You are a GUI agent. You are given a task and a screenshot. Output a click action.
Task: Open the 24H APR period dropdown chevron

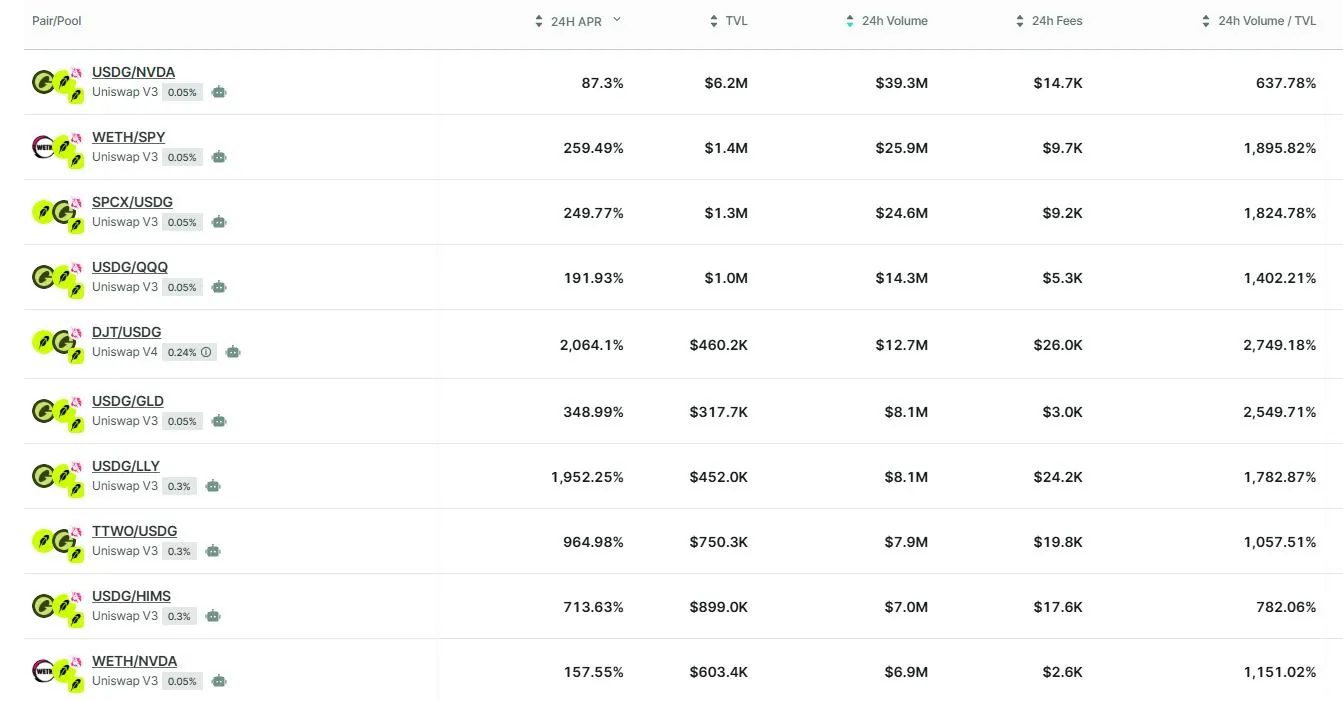tap(617, 20)
